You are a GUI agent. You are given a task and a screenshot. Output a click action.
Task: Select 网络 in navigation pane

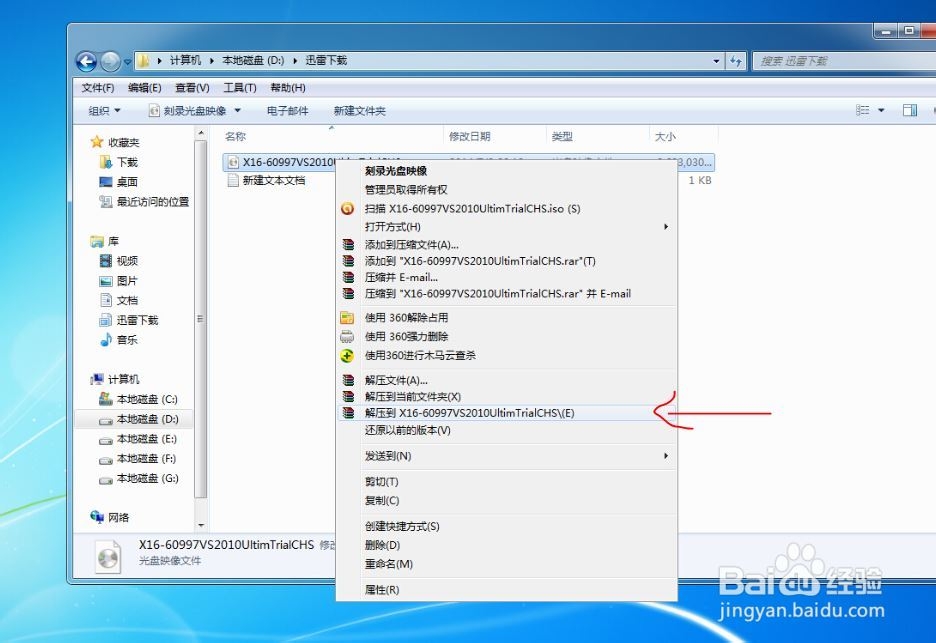tap(110, 517)
